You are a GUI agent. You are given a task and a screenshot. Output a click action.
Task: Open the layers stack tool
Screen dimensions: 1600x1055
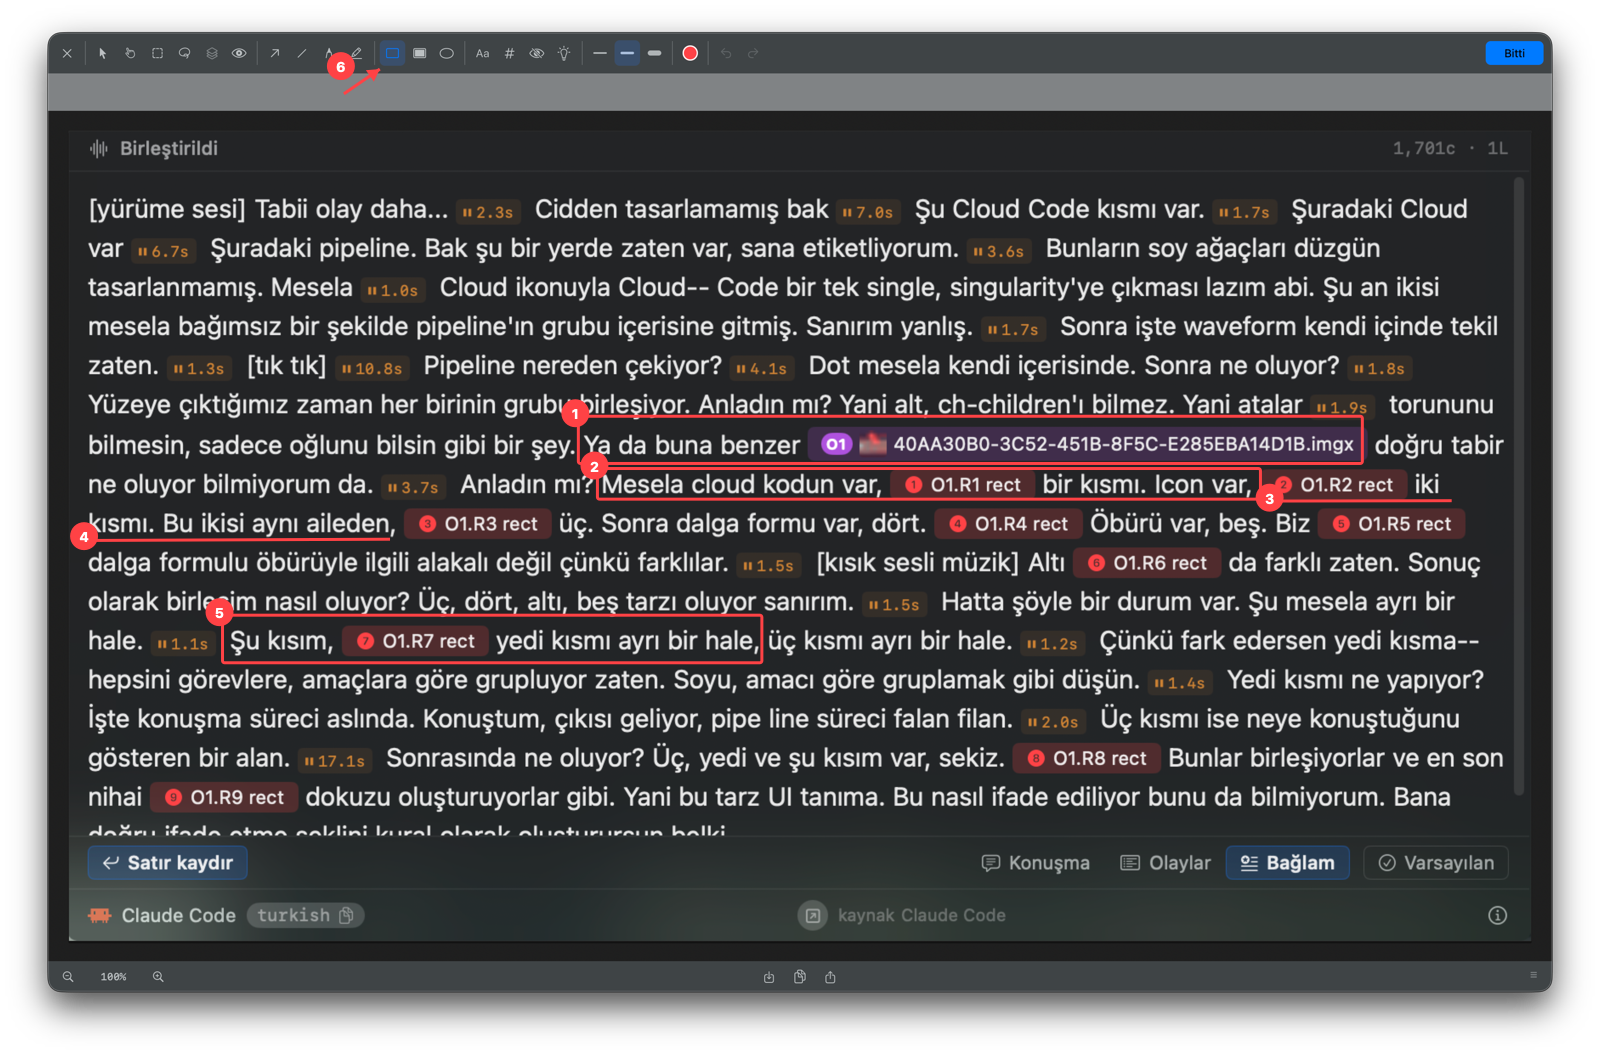212,54
